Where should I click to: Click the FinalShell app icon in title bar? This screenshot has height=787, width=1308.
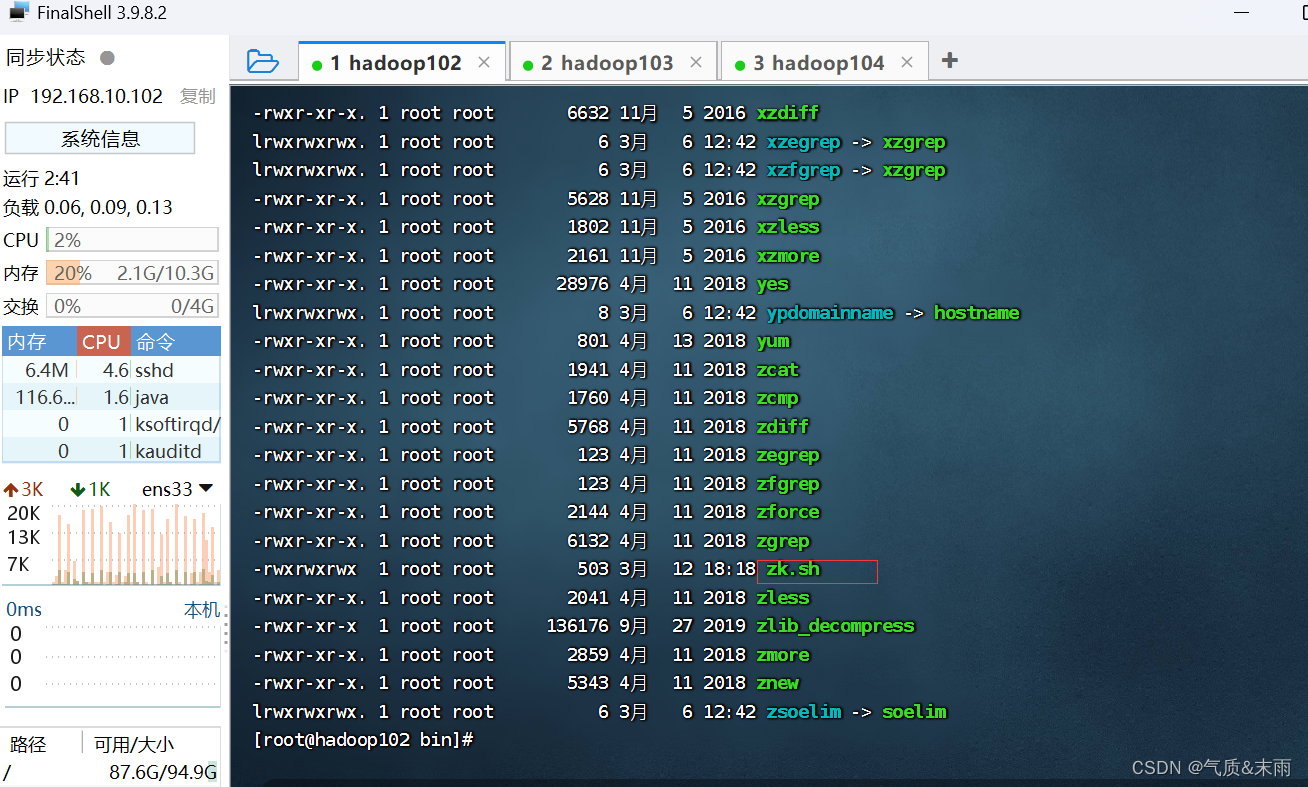[19, 12]
